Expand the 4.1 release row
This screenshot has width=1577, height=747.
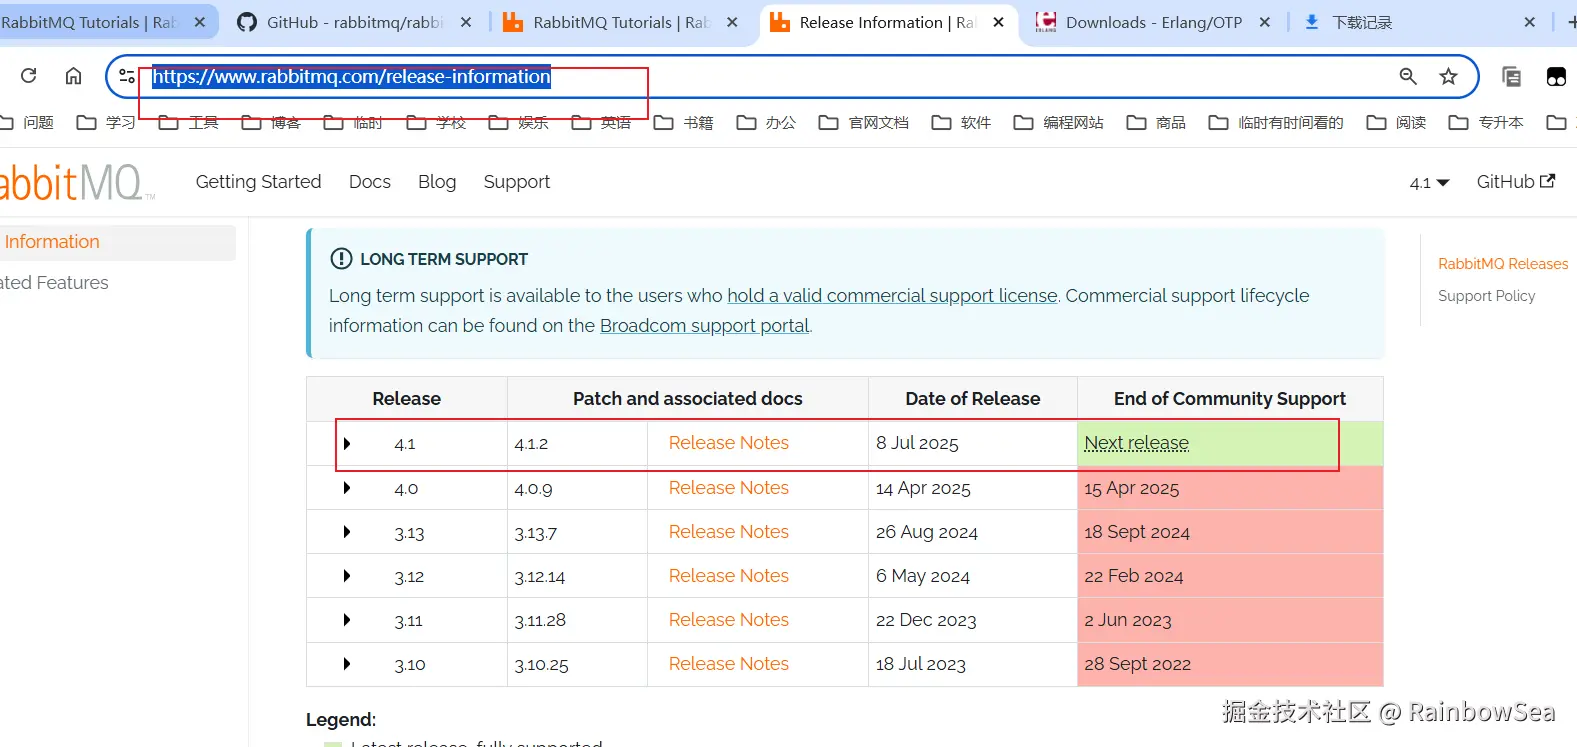[347, 443]
